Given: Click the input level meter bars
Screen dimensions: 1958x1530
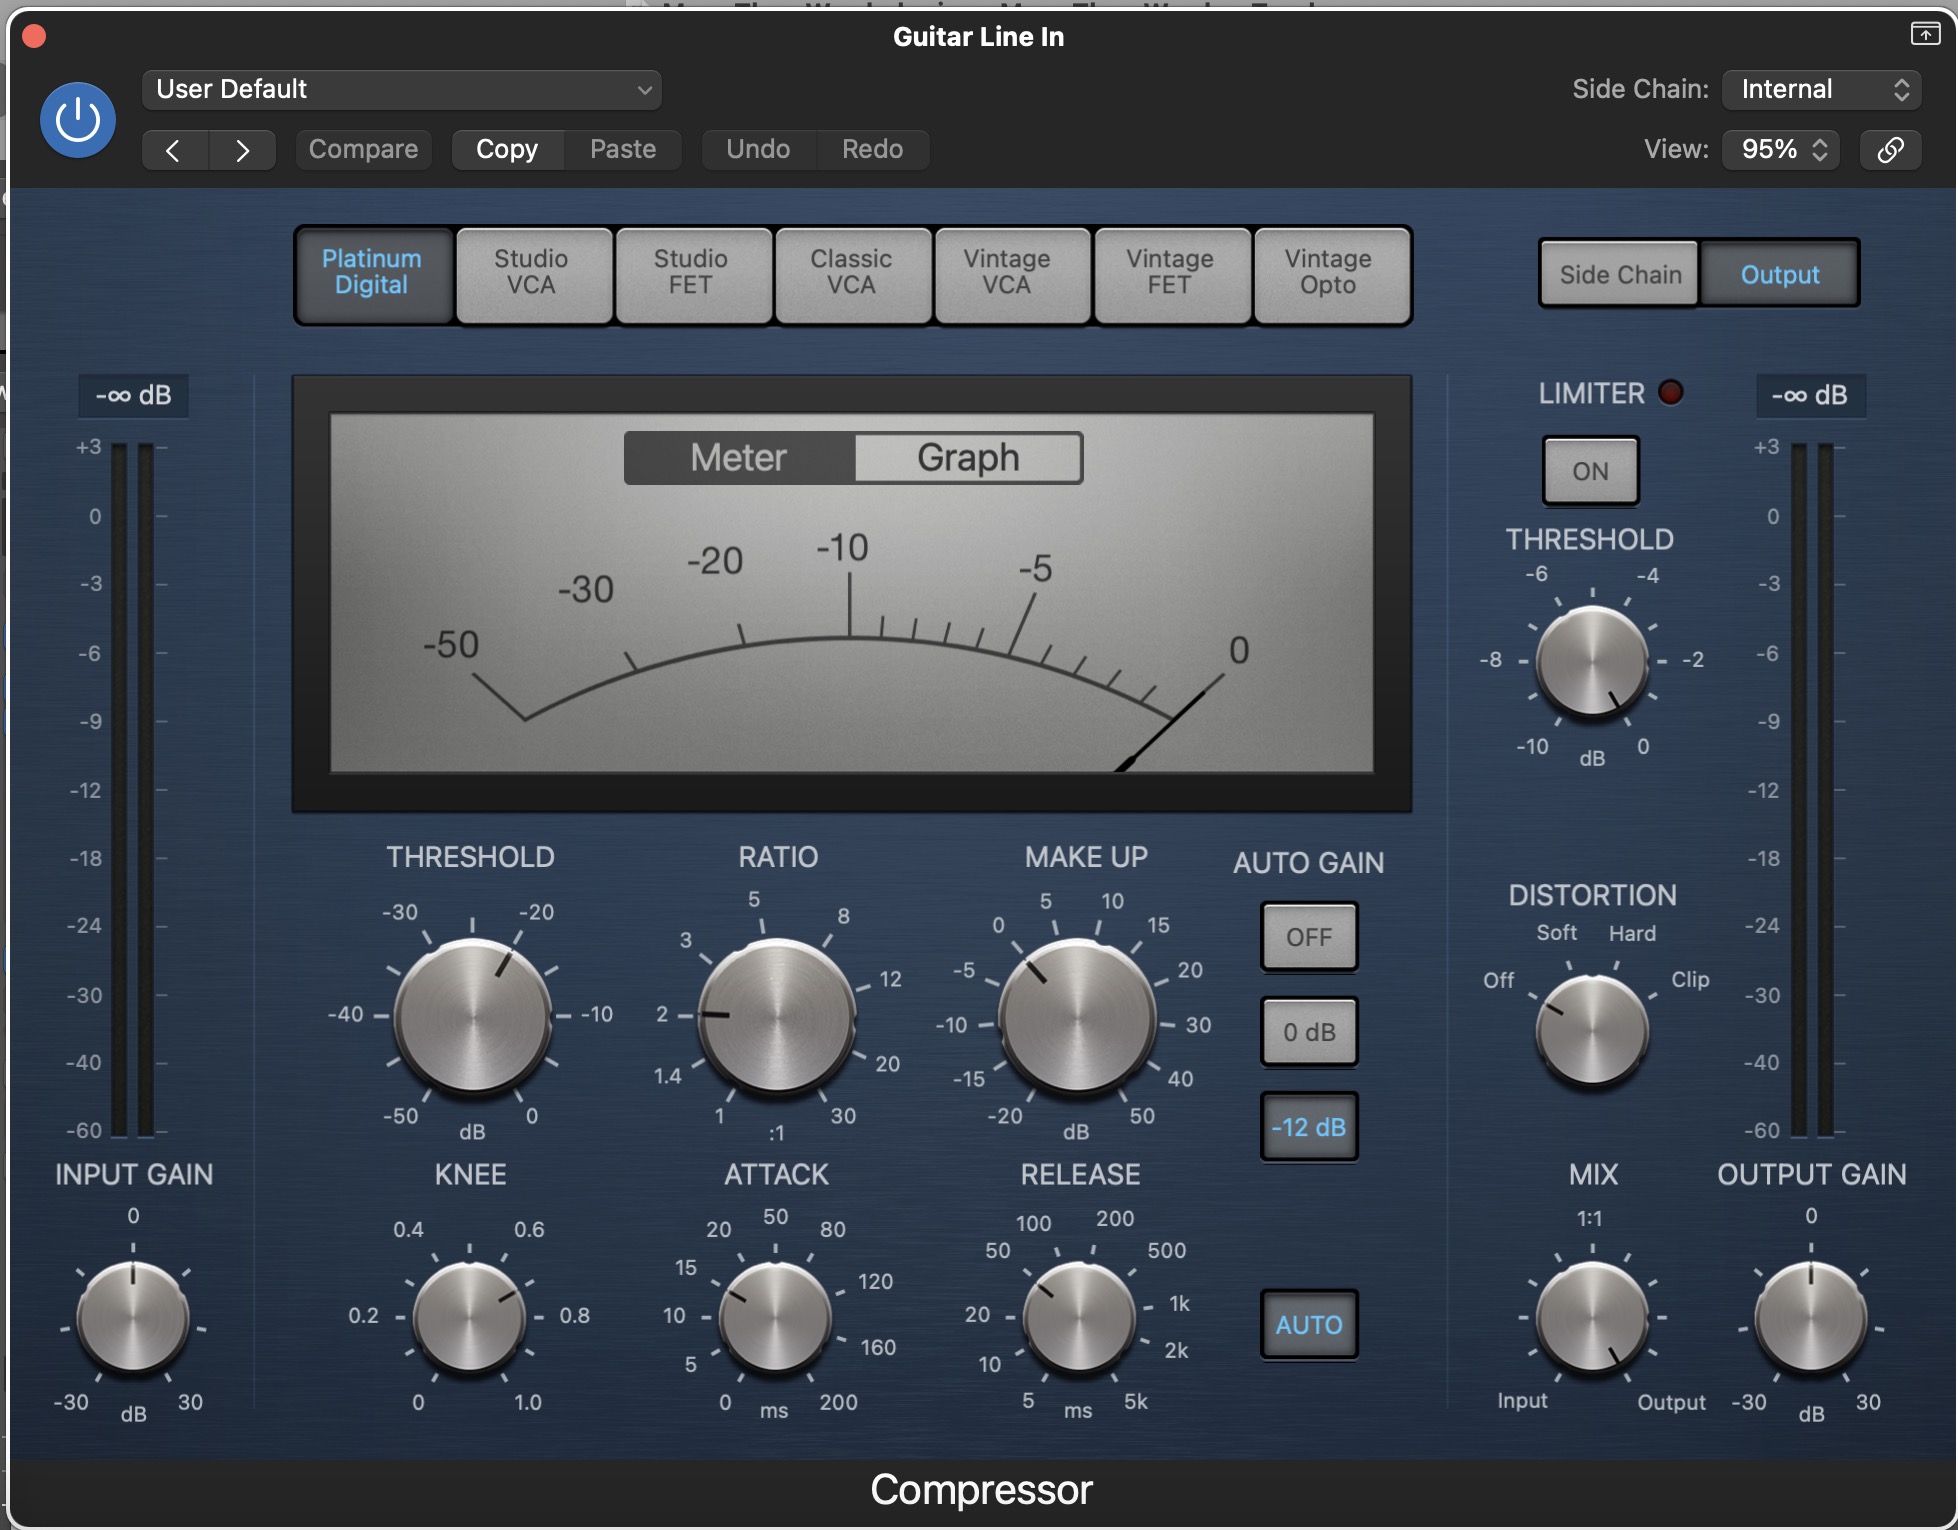Looking at the screenshot, I should click(133, 789).
